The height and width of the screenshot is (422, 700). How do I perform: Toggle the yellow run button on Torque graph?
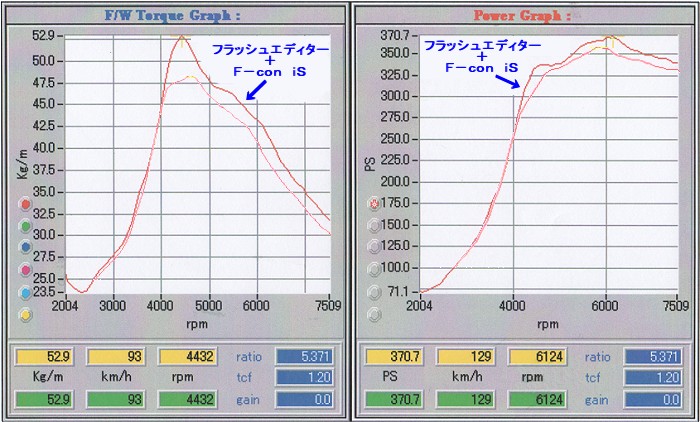click(x=26, y=315)
